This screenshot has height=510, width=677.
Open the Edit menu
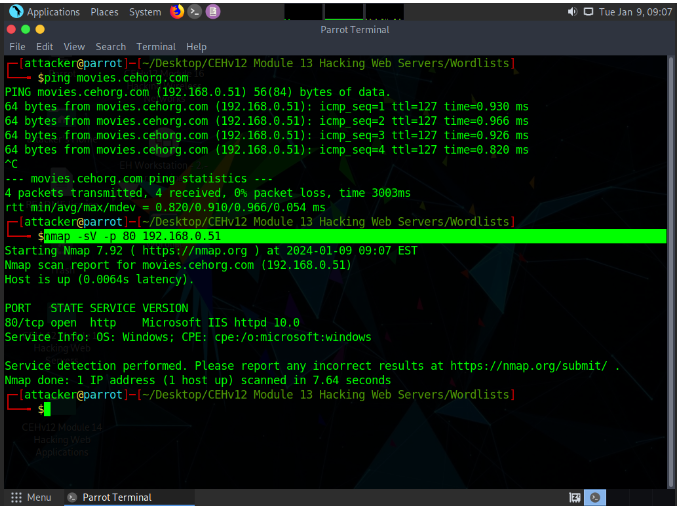coord(45,46)
